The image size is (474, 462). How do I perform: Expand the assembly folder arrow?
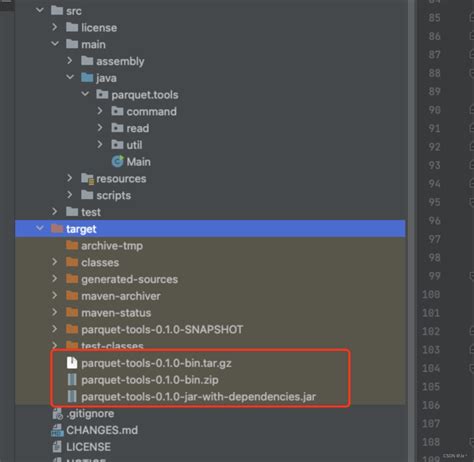(x=69, y=61)
